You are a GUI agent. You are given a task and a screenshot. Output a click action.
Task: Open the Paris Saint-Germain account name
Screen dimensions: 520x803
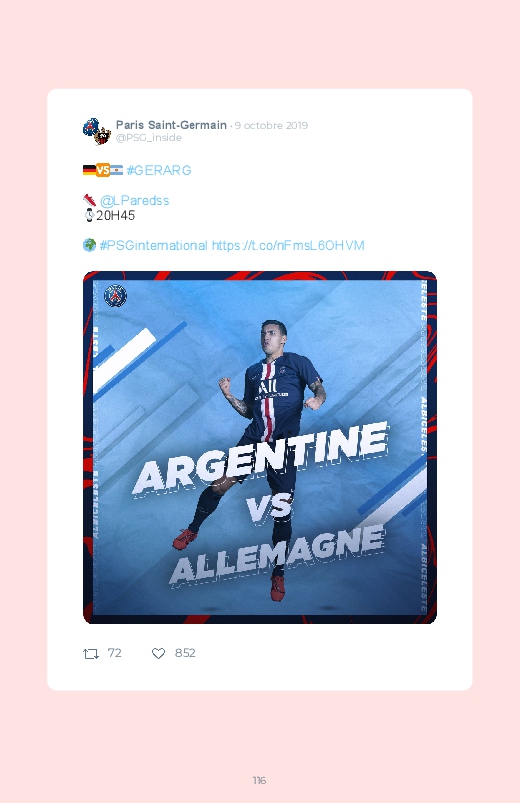coord(171,125)
